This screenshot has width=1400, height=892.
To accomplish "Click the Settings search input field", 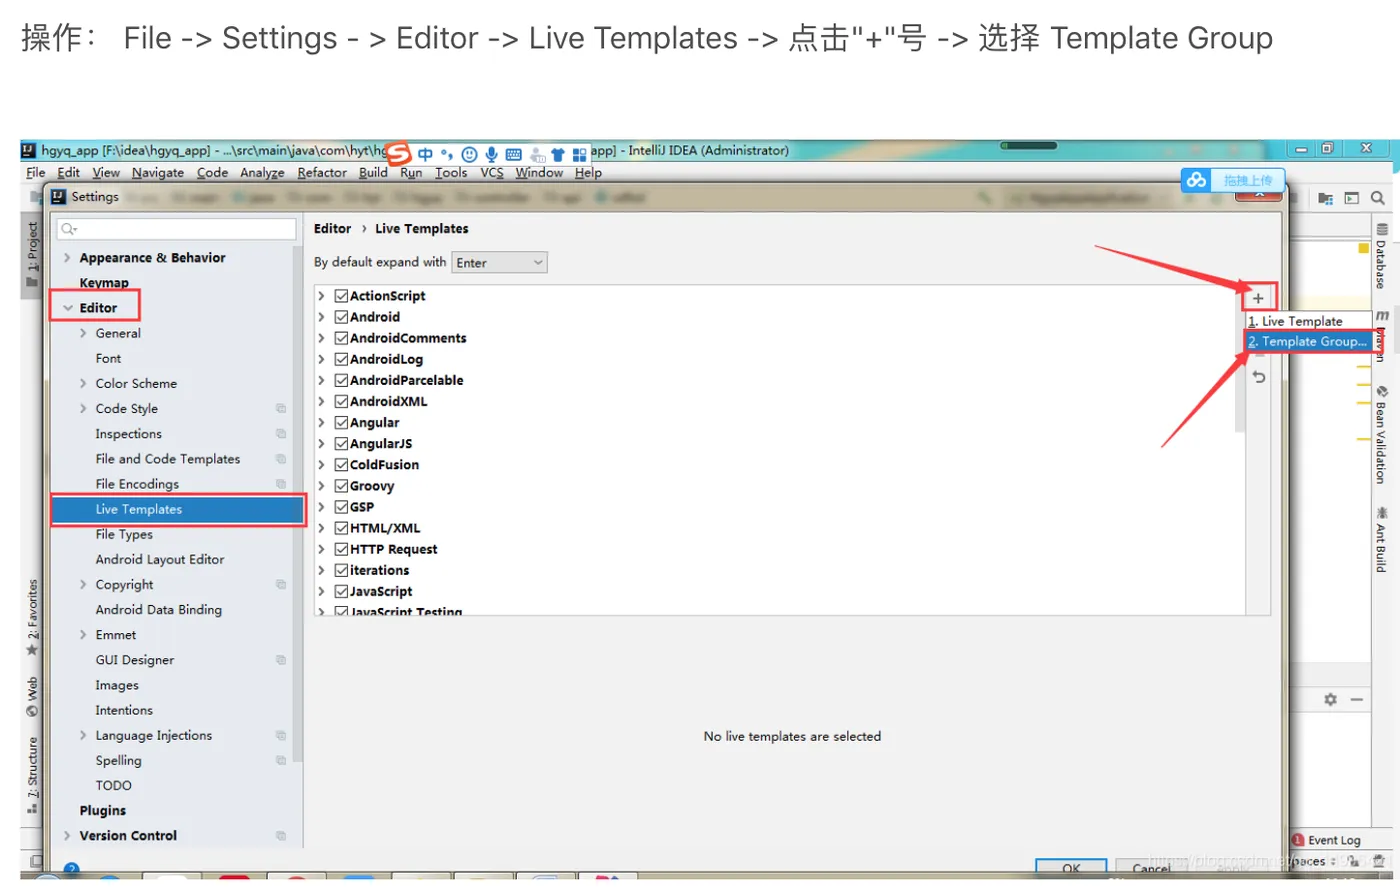I will coord(176,229).
